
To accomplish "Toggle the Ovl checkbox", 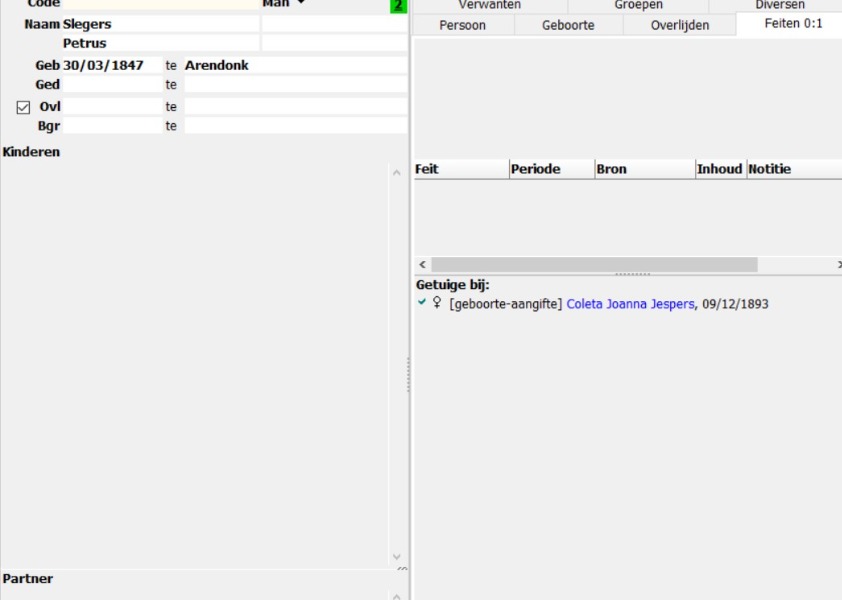I will coord(24,107).
